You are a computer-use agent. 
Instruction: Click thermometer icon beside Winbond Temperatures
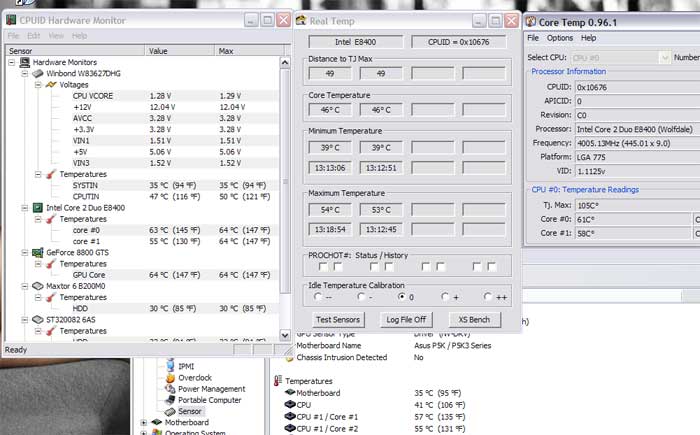(x=51, y=174)
